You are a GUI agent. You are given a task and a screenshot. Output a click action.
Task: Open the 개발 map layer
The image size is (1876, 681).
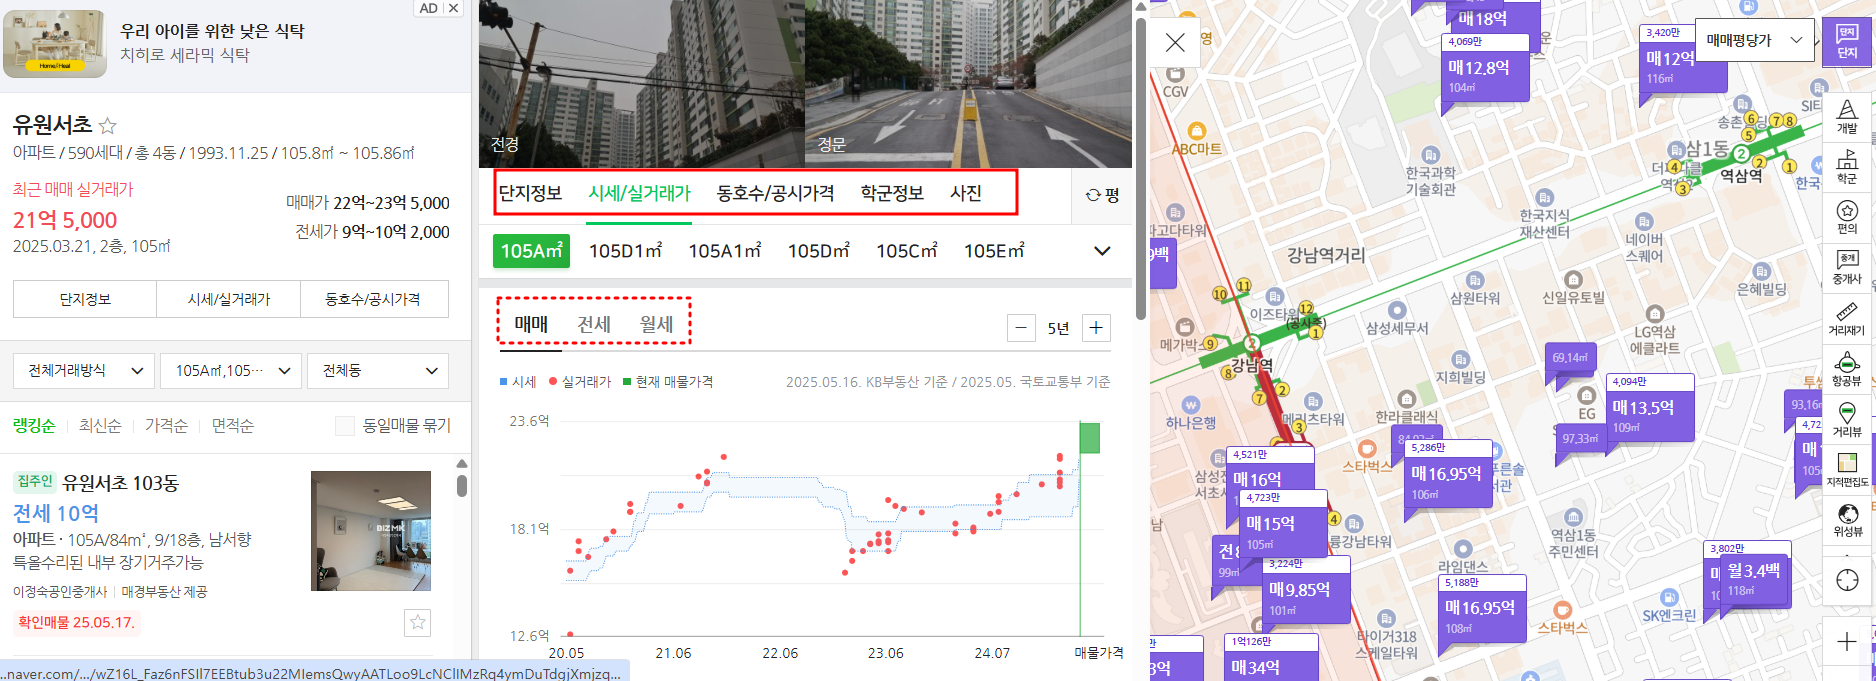click(1847, 117)
